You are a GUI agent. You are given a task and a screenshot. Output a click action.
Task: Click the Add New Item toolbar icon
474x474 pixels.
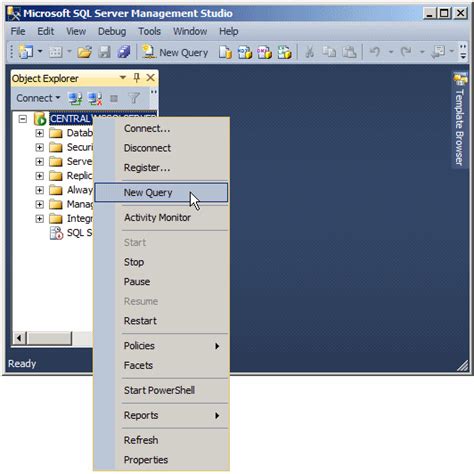pos(56,52)
